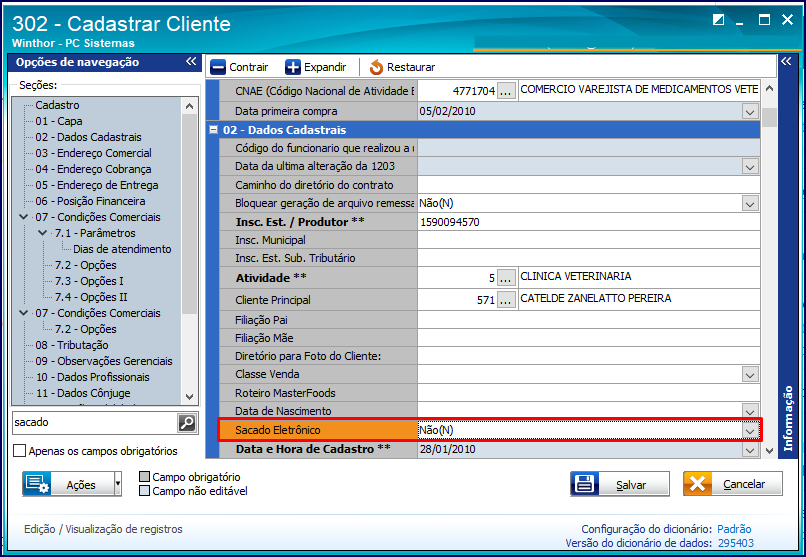
Task: Open the Data de Nascimento dropdown
Action: pyautogui.click(x=750, y=411)
